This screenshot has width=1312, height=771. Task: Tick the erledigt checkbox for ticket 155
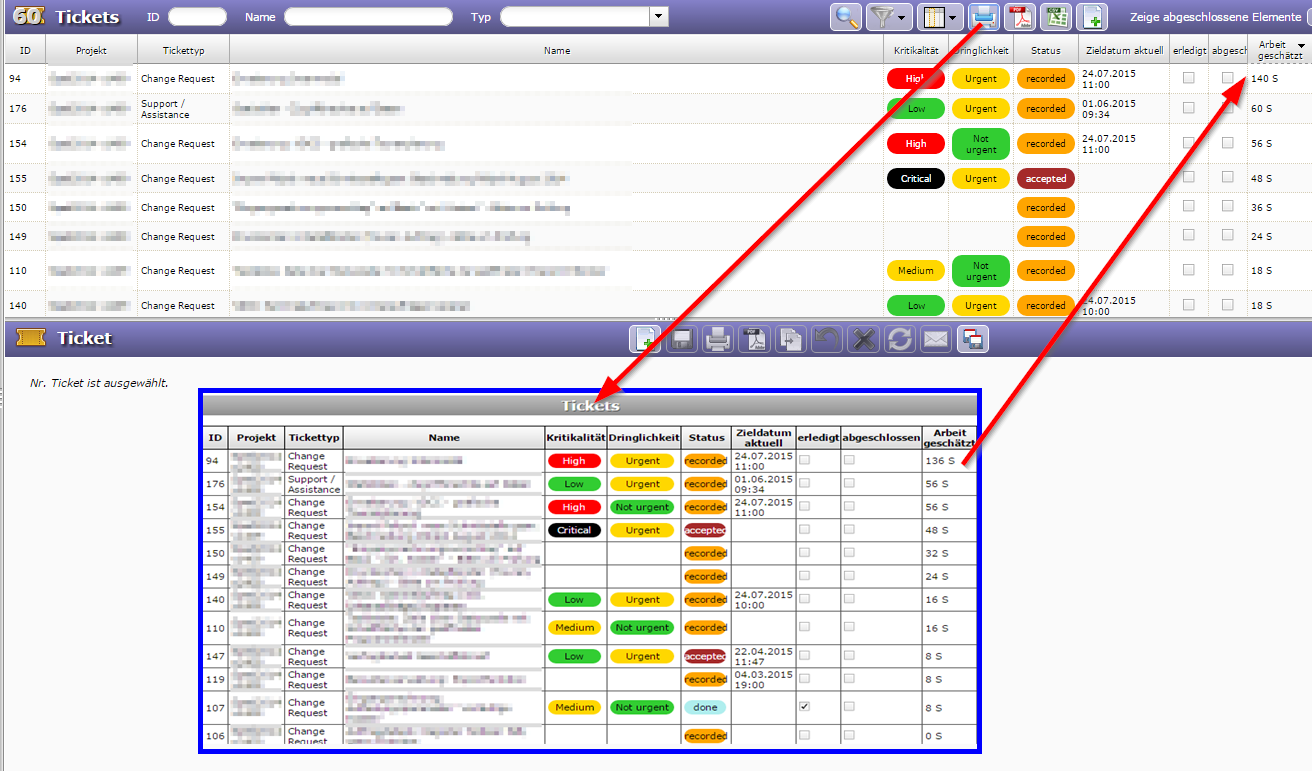(1188, 178)
